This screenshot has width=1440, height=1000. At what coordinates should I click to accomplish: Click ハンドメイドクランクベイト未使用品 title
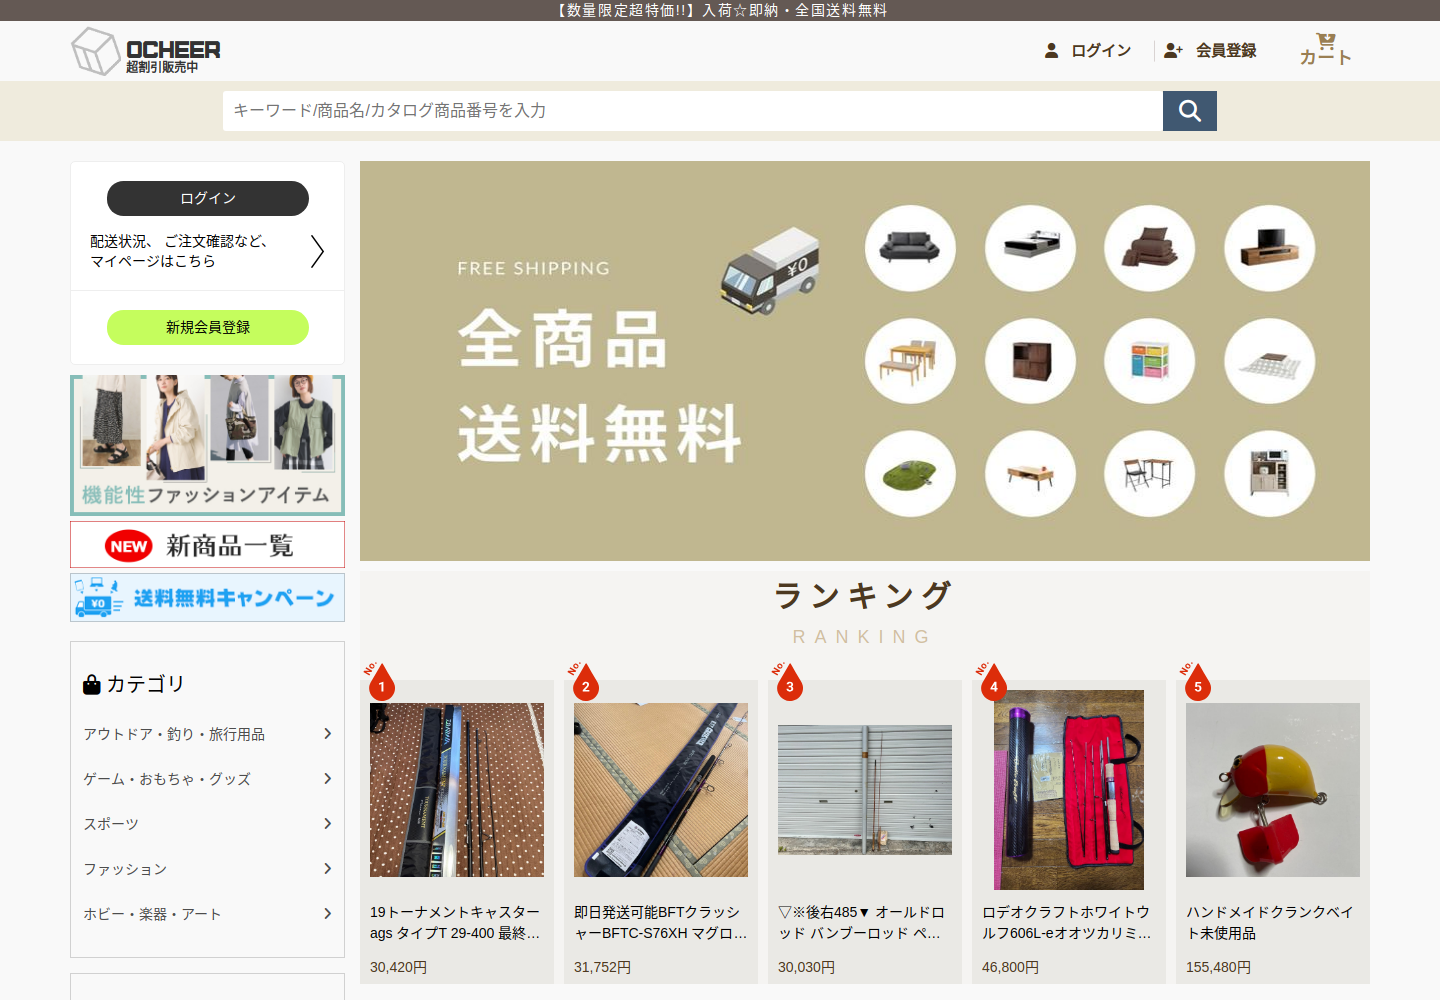(1270, 923)
